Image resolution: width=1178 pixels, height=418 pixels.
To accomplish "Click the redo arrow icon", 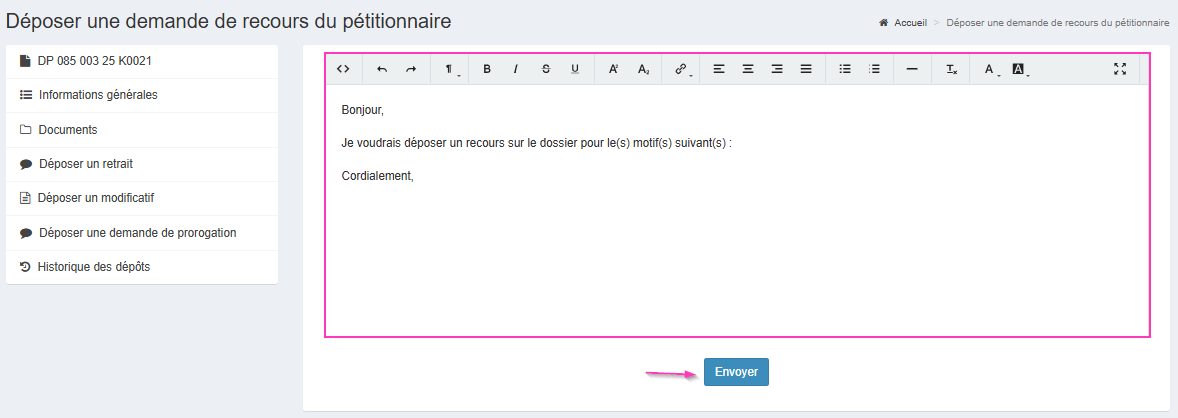I will (411, 69).
